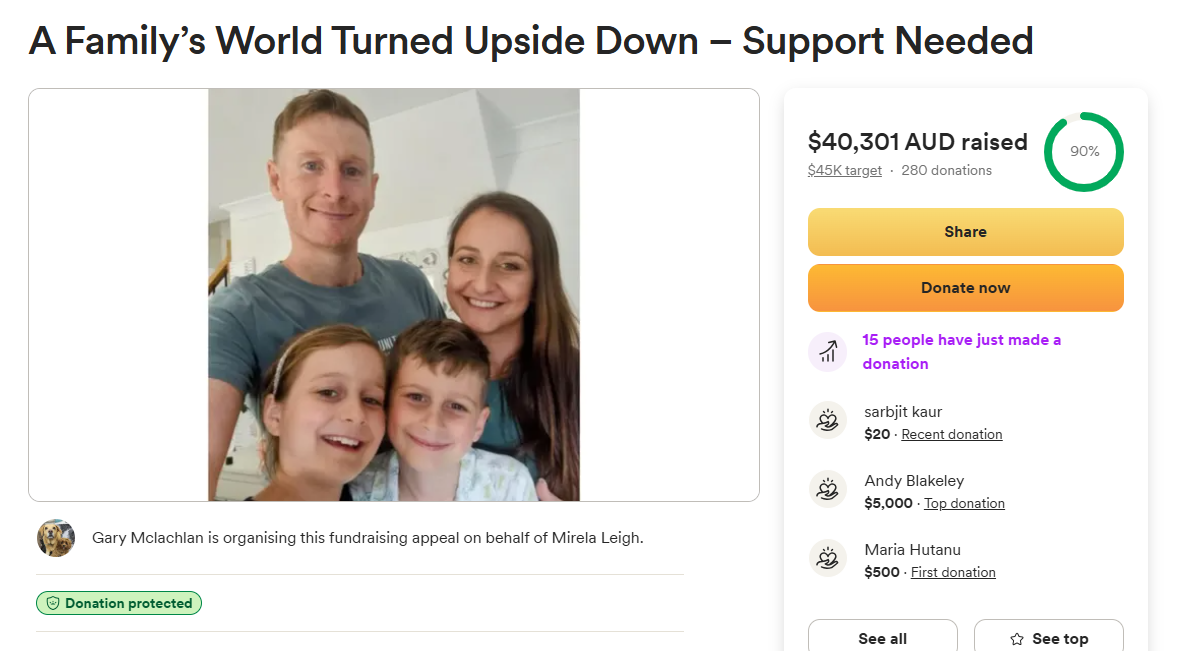The width and height of the screenshot is (1188, 651).
Task: Click the donor heart icon next to Maria Hutanu
Action: coord(827,559)
